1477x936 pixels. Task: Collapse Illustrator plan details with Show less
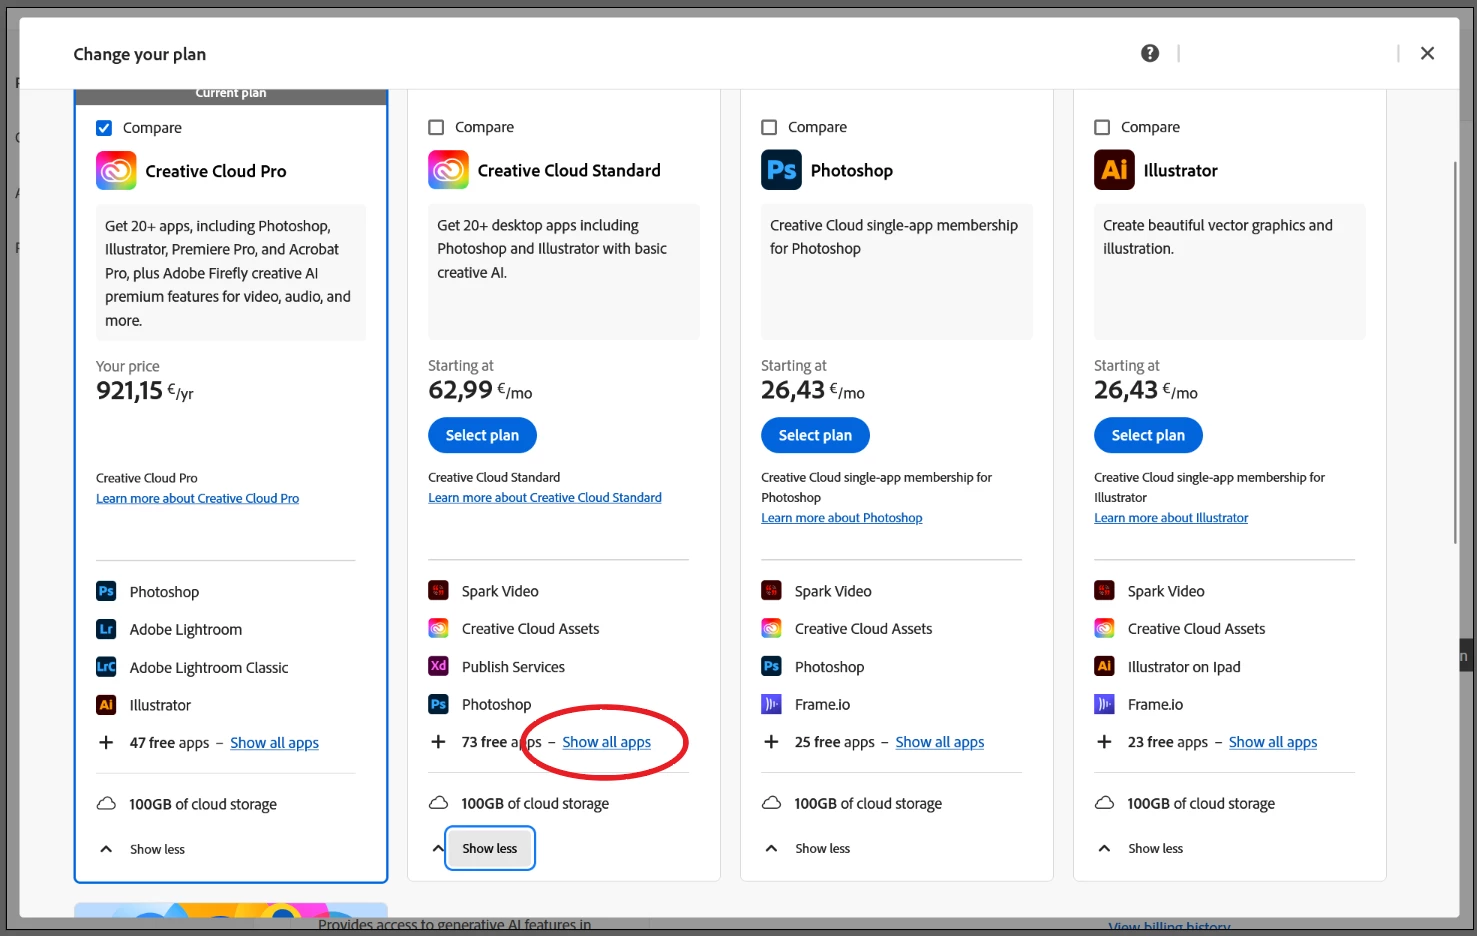(1155, 848)
